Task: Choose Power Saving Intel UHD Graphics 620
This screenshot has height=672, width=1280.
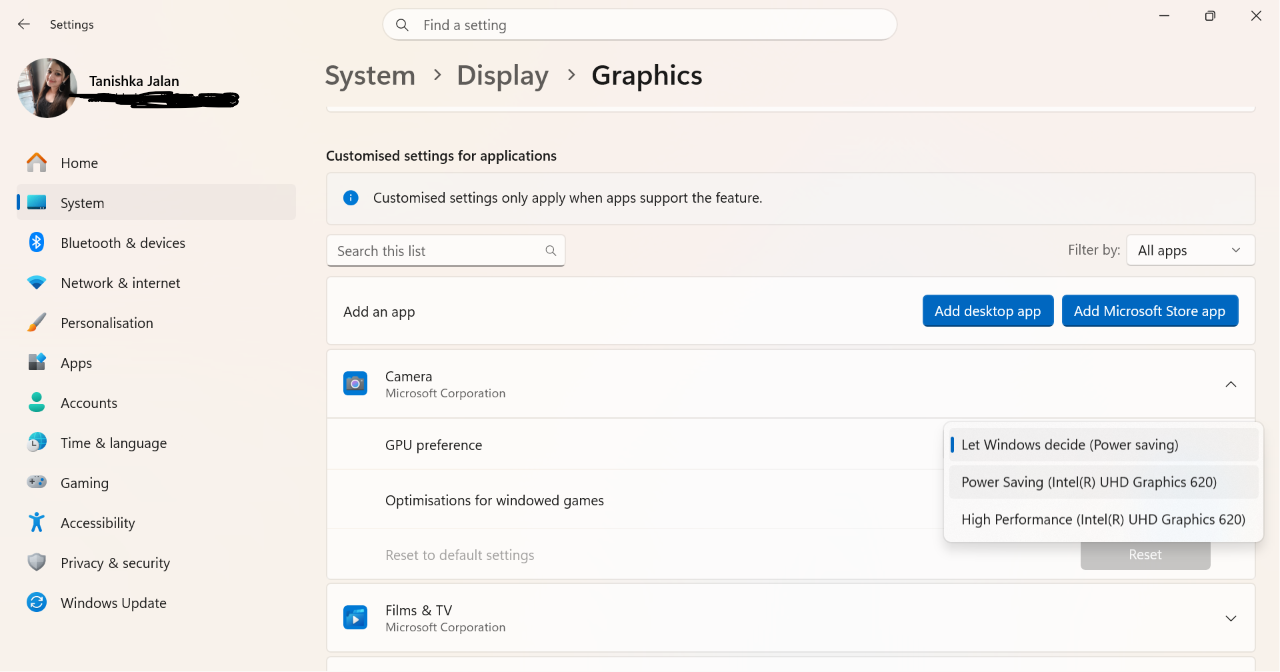Action: (x=1103, y=482)
